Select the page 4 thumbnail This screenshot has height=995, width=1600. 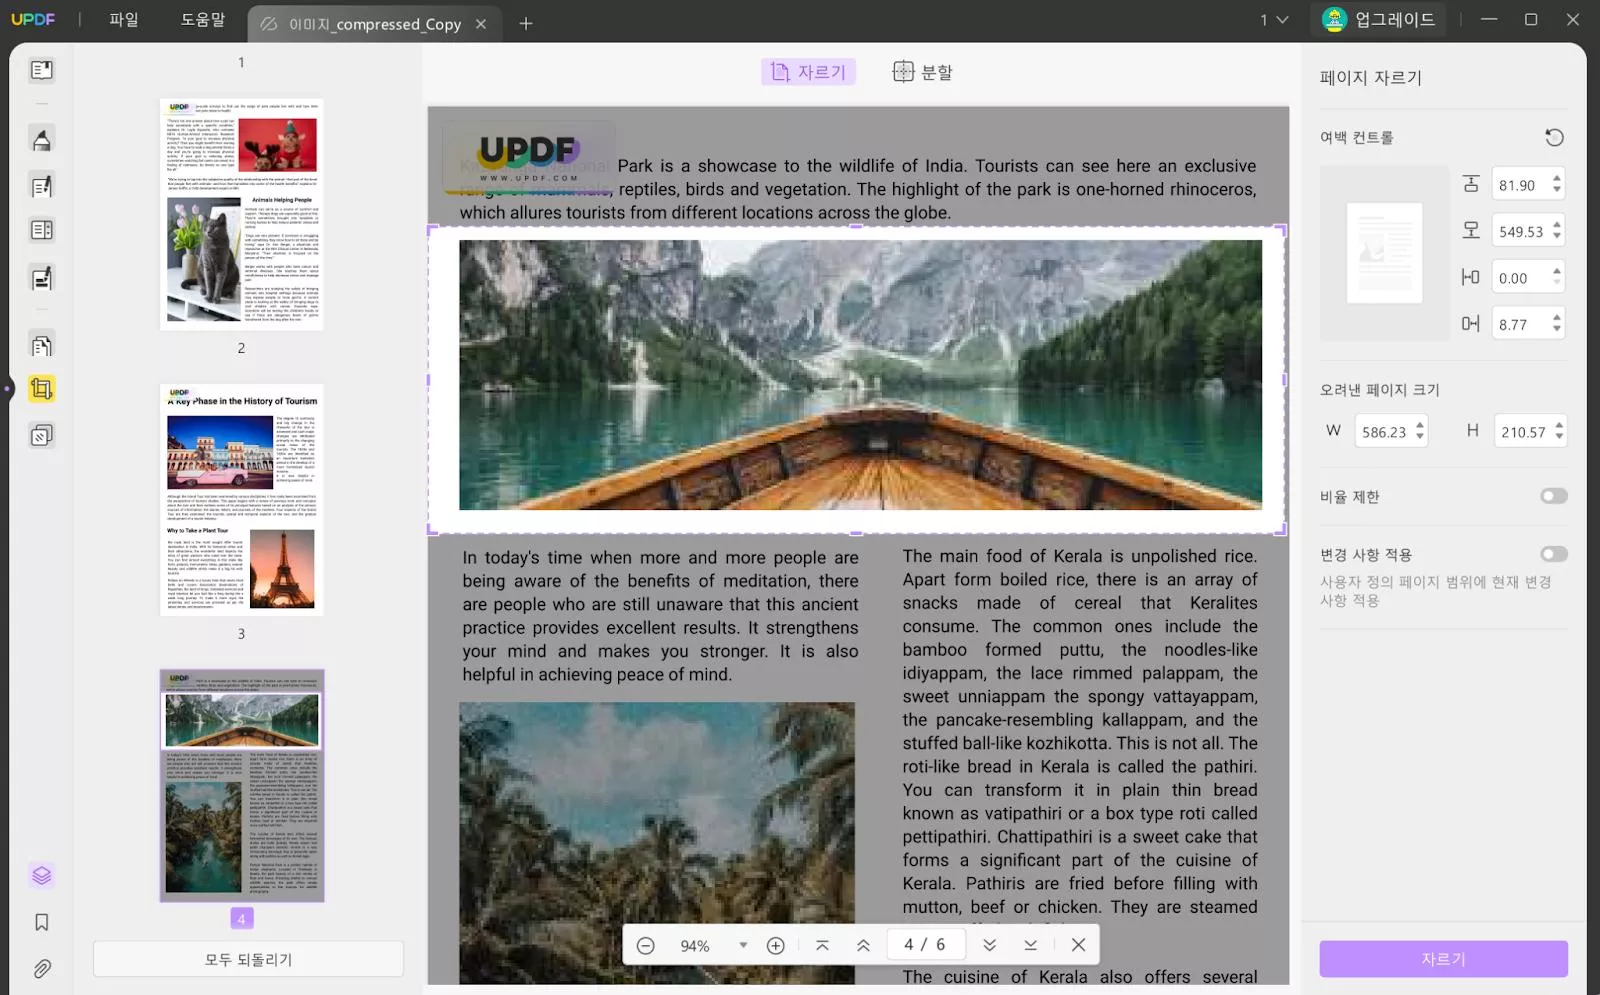[242, 786]
